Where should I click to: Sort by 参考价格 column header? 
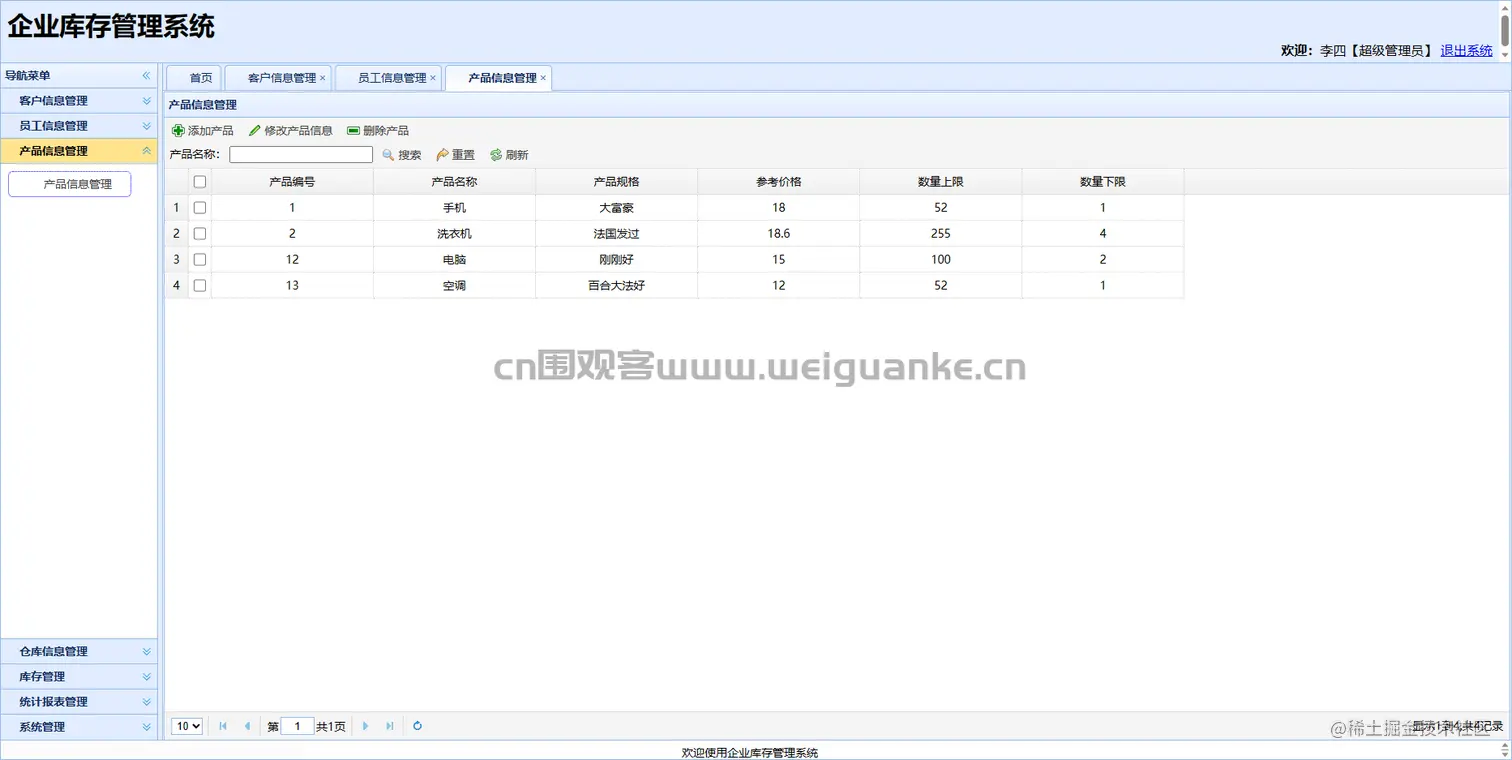(778, 182)
